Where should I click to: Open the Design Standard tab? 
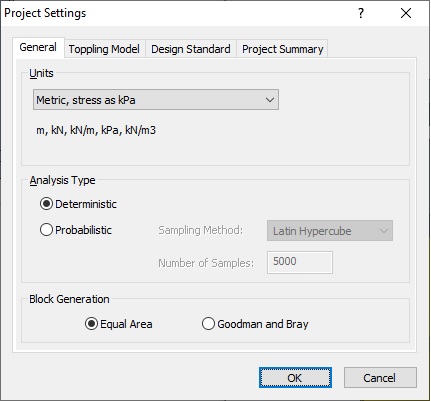(191, 49)
